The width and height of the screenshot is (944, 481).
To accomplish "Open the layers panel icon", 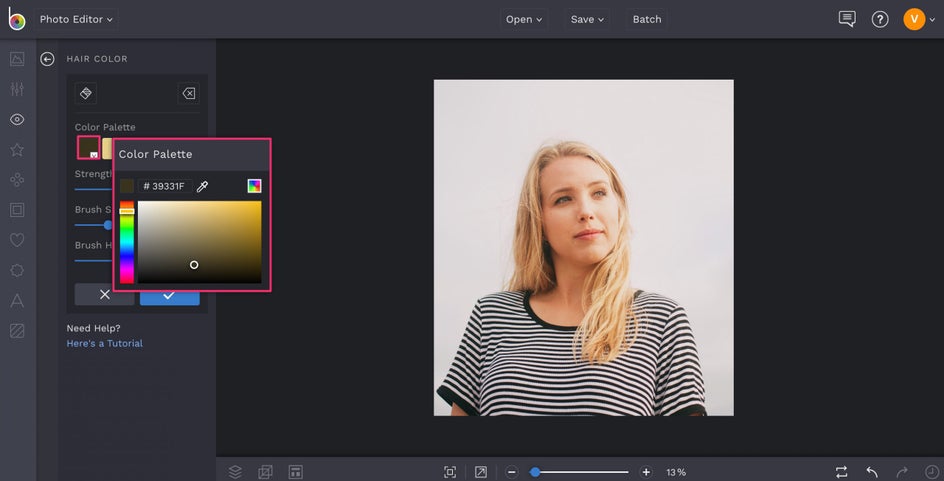I will (235, 472).
